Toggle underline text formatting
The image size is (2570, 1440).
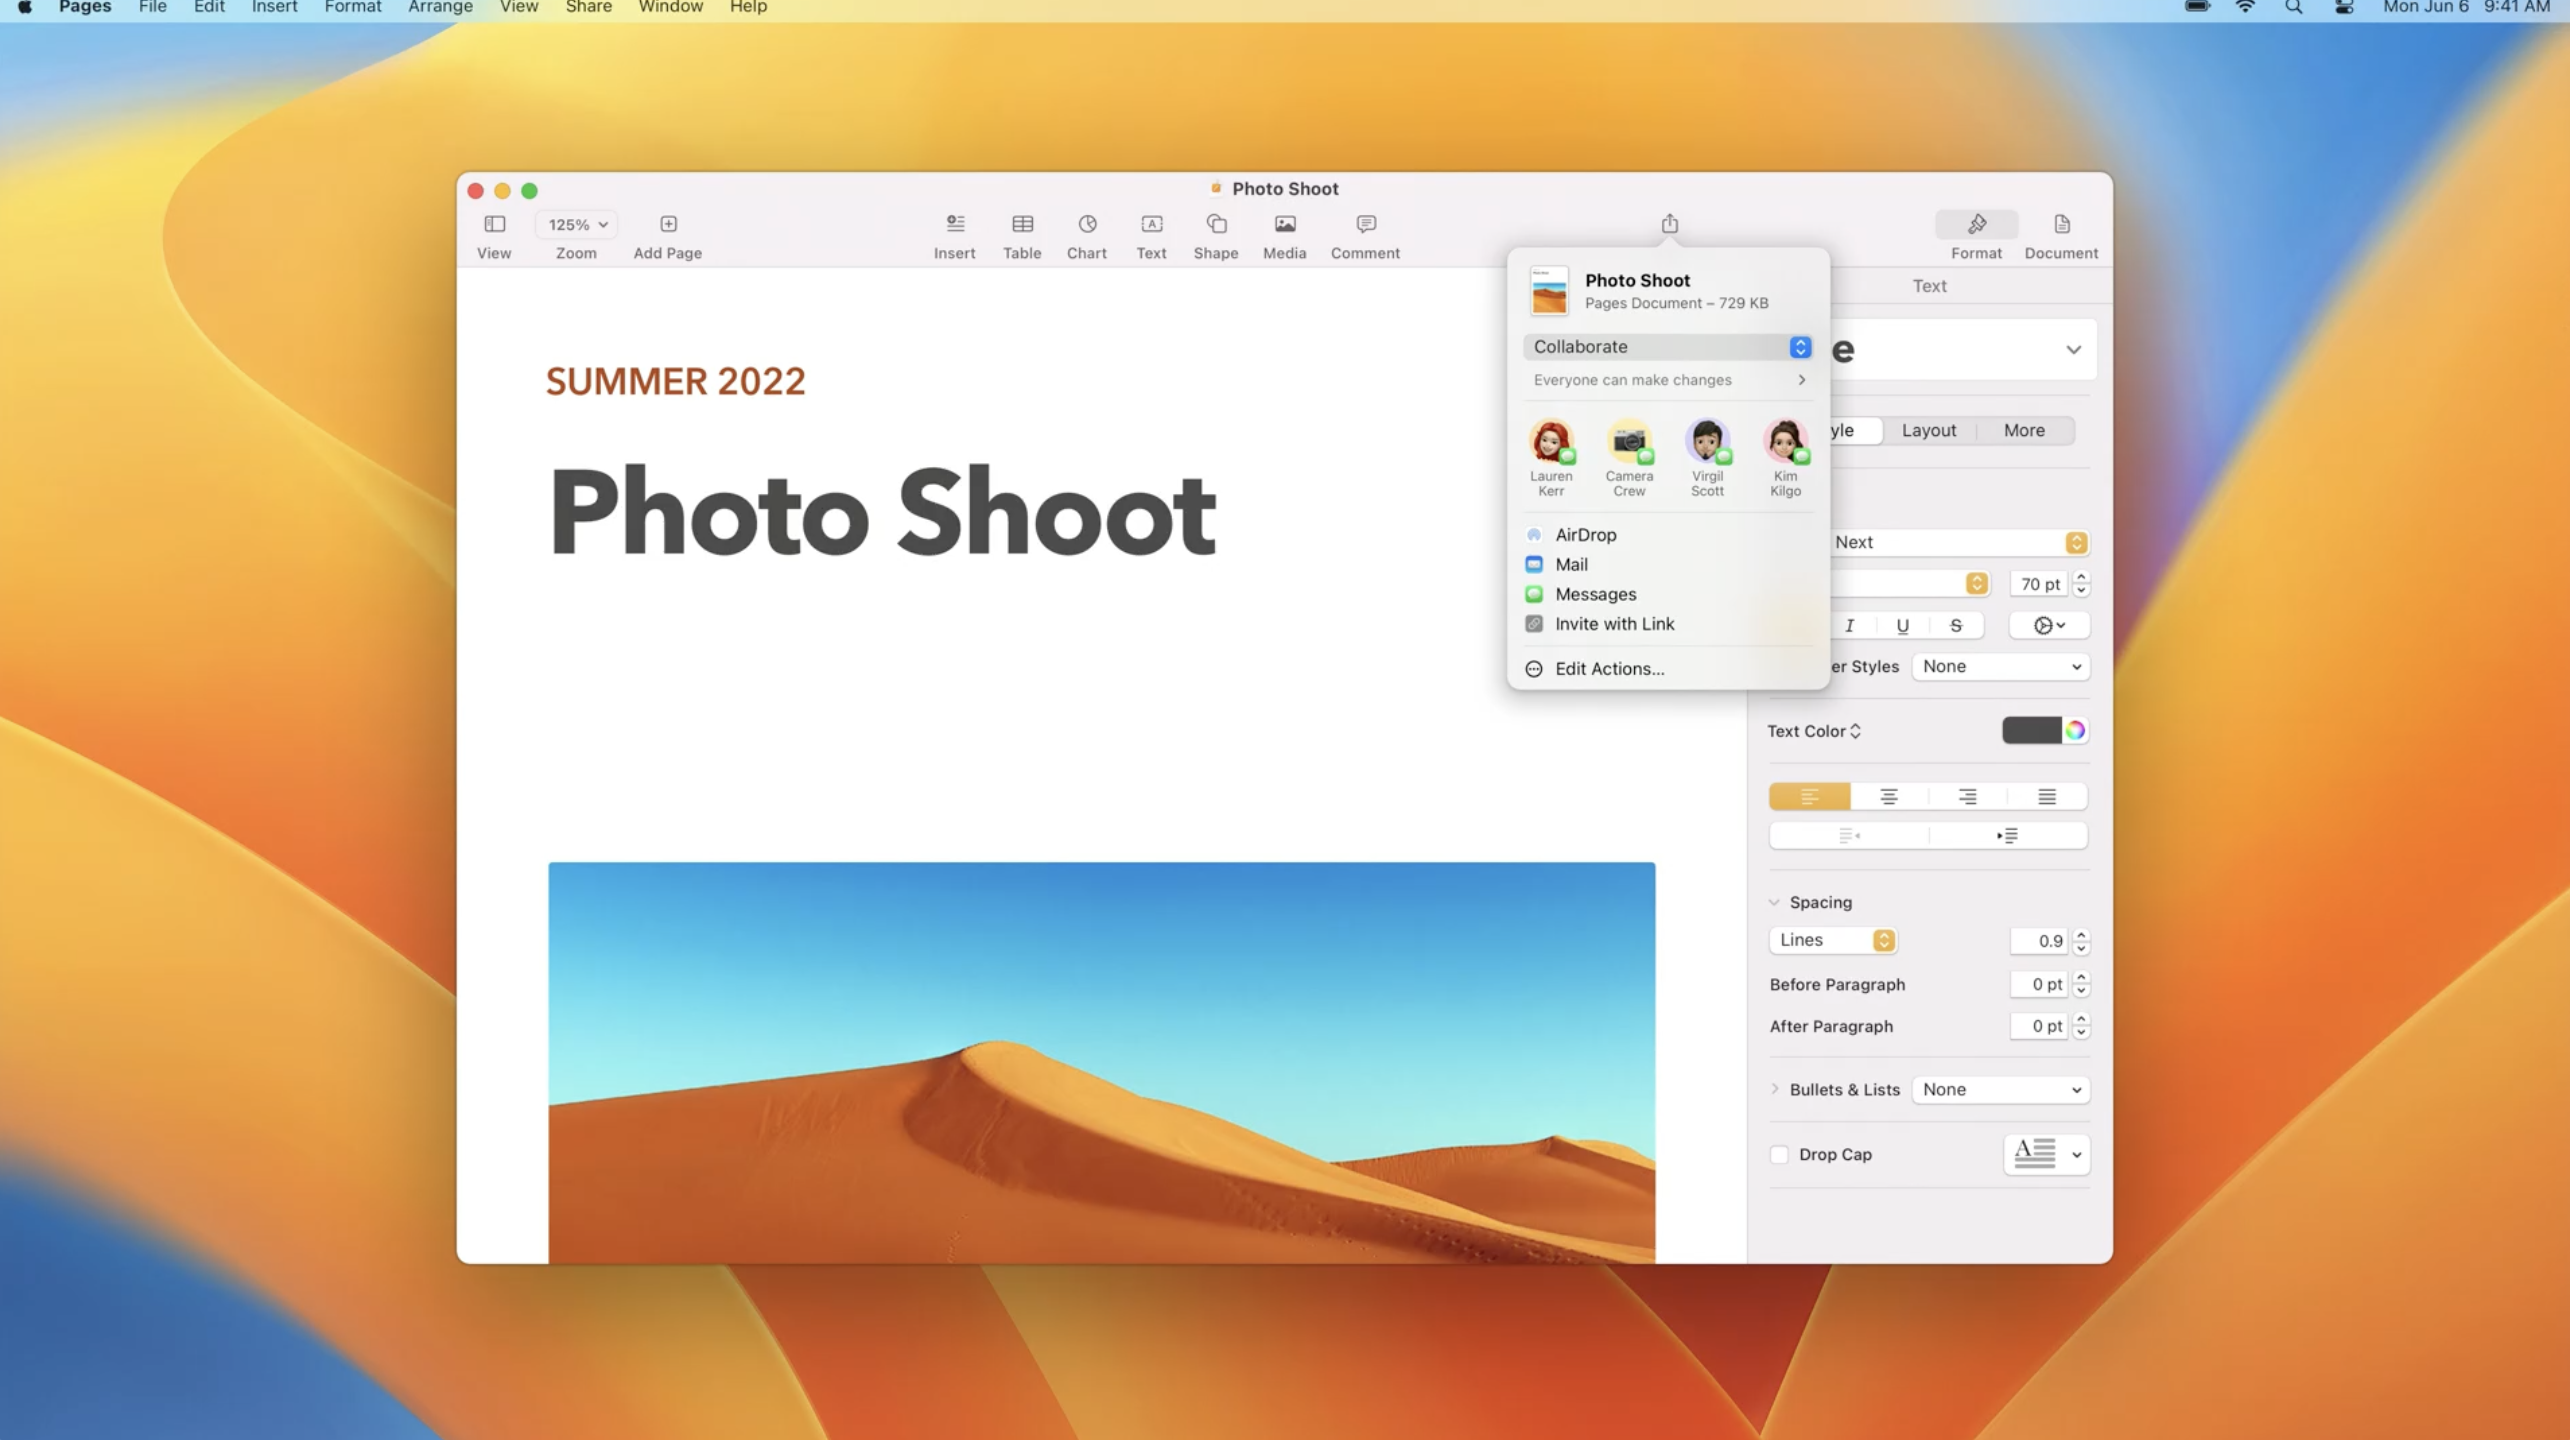[1902, 625]
